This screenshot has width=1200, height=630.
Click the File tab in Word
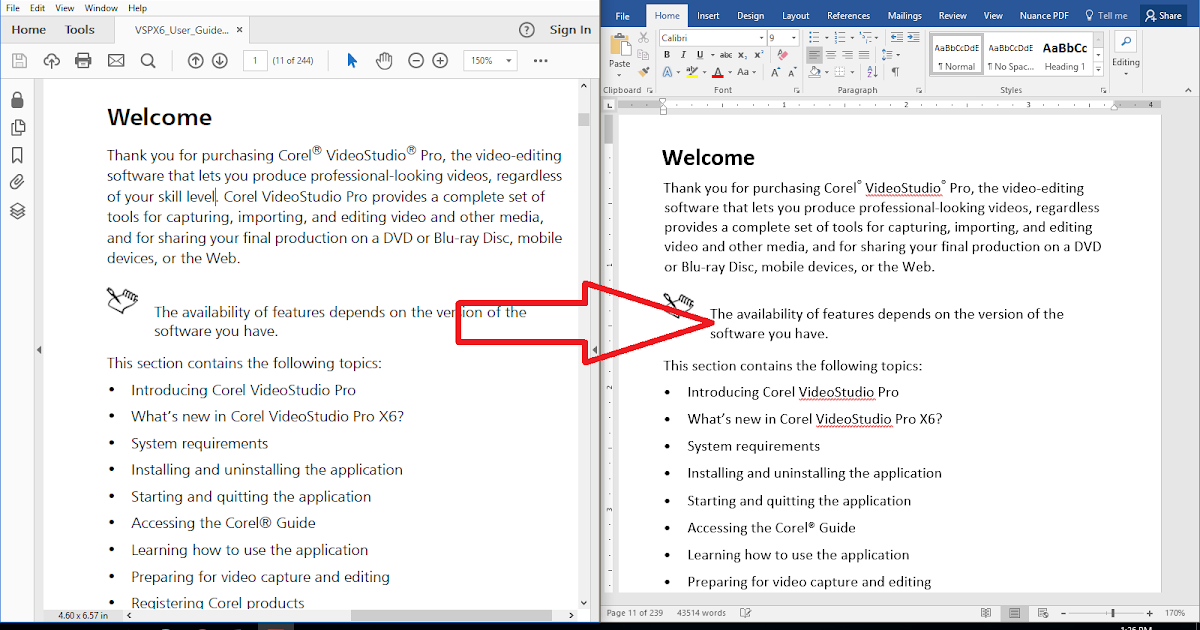[622, 16]
